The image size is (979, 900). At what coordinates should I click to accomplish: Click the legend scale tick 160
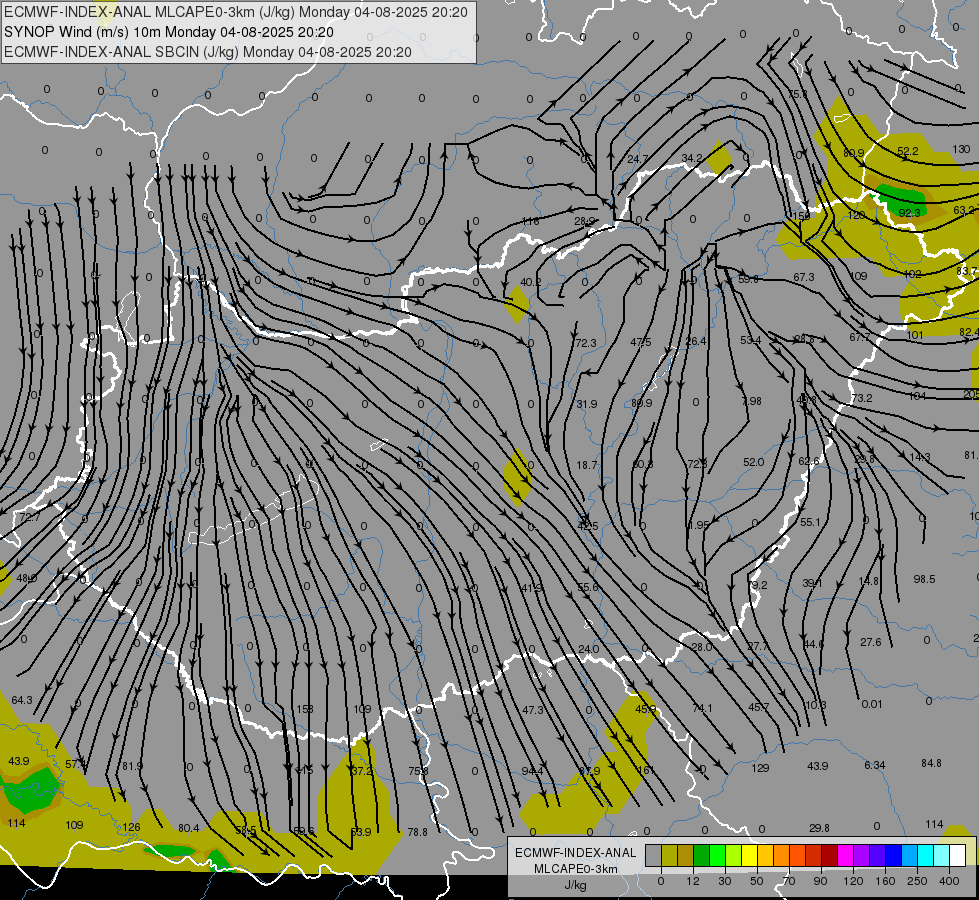885,881
